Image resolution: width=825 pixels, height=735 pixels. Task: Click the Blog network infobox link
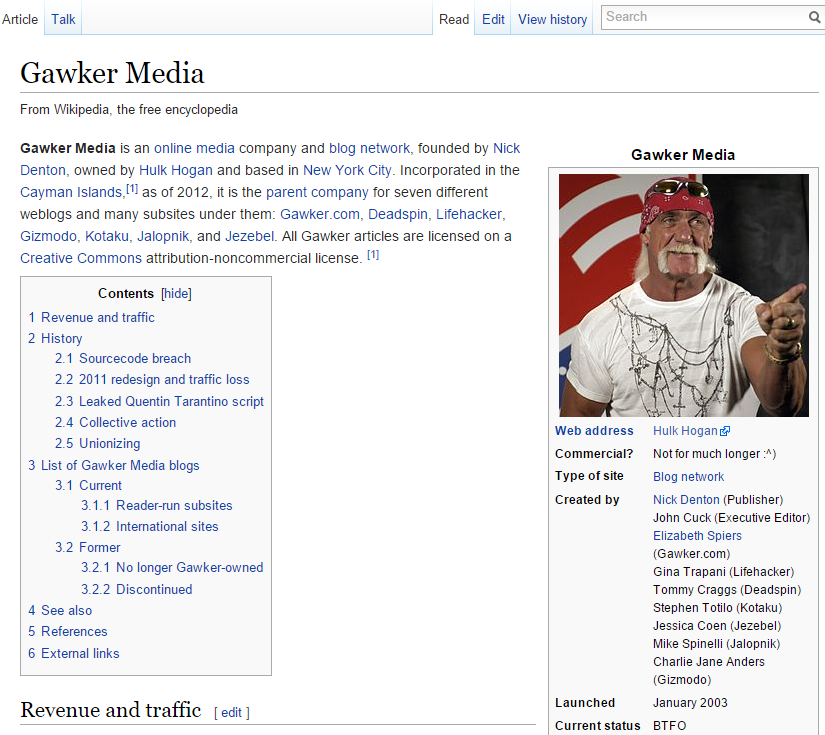pos(688,477)
